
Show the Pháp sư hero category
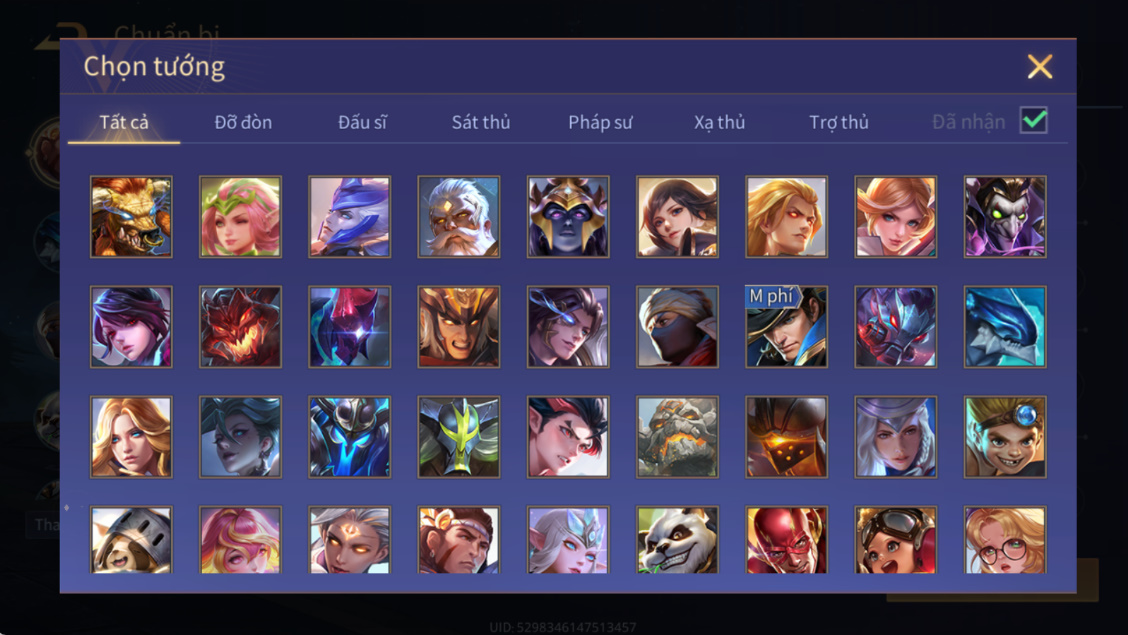pos(600,122)
